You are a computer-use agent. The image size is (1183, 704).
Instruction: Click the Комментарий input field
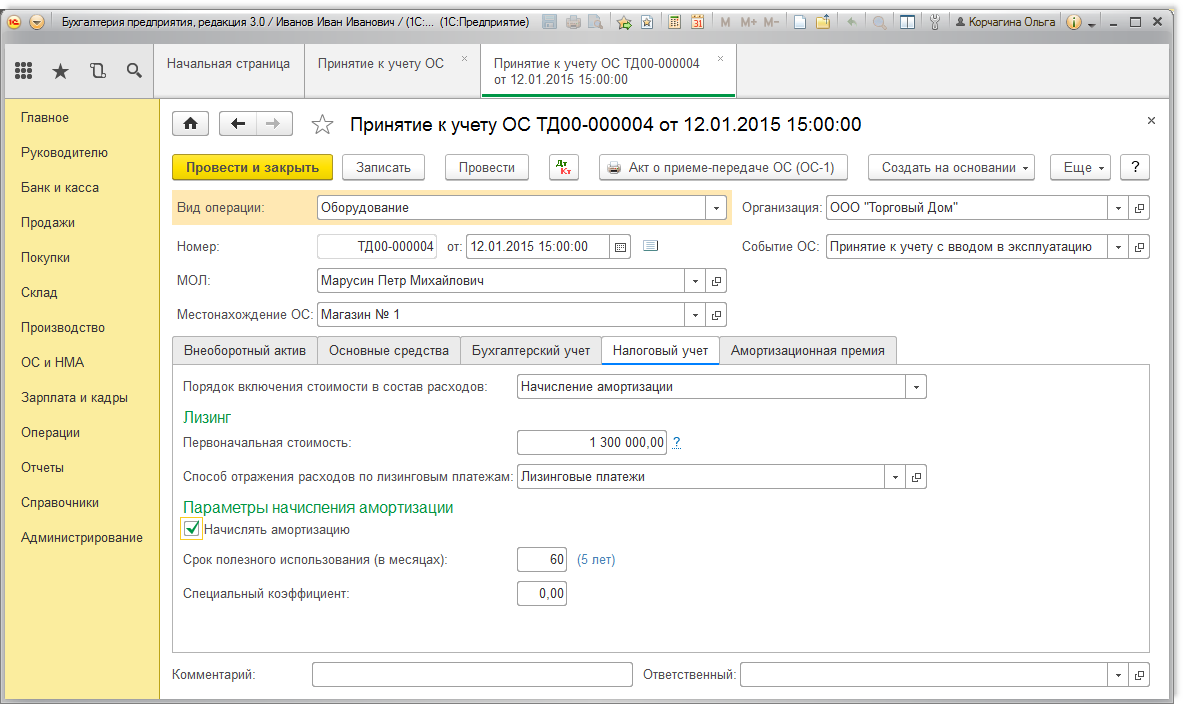[x=472, y=675]
